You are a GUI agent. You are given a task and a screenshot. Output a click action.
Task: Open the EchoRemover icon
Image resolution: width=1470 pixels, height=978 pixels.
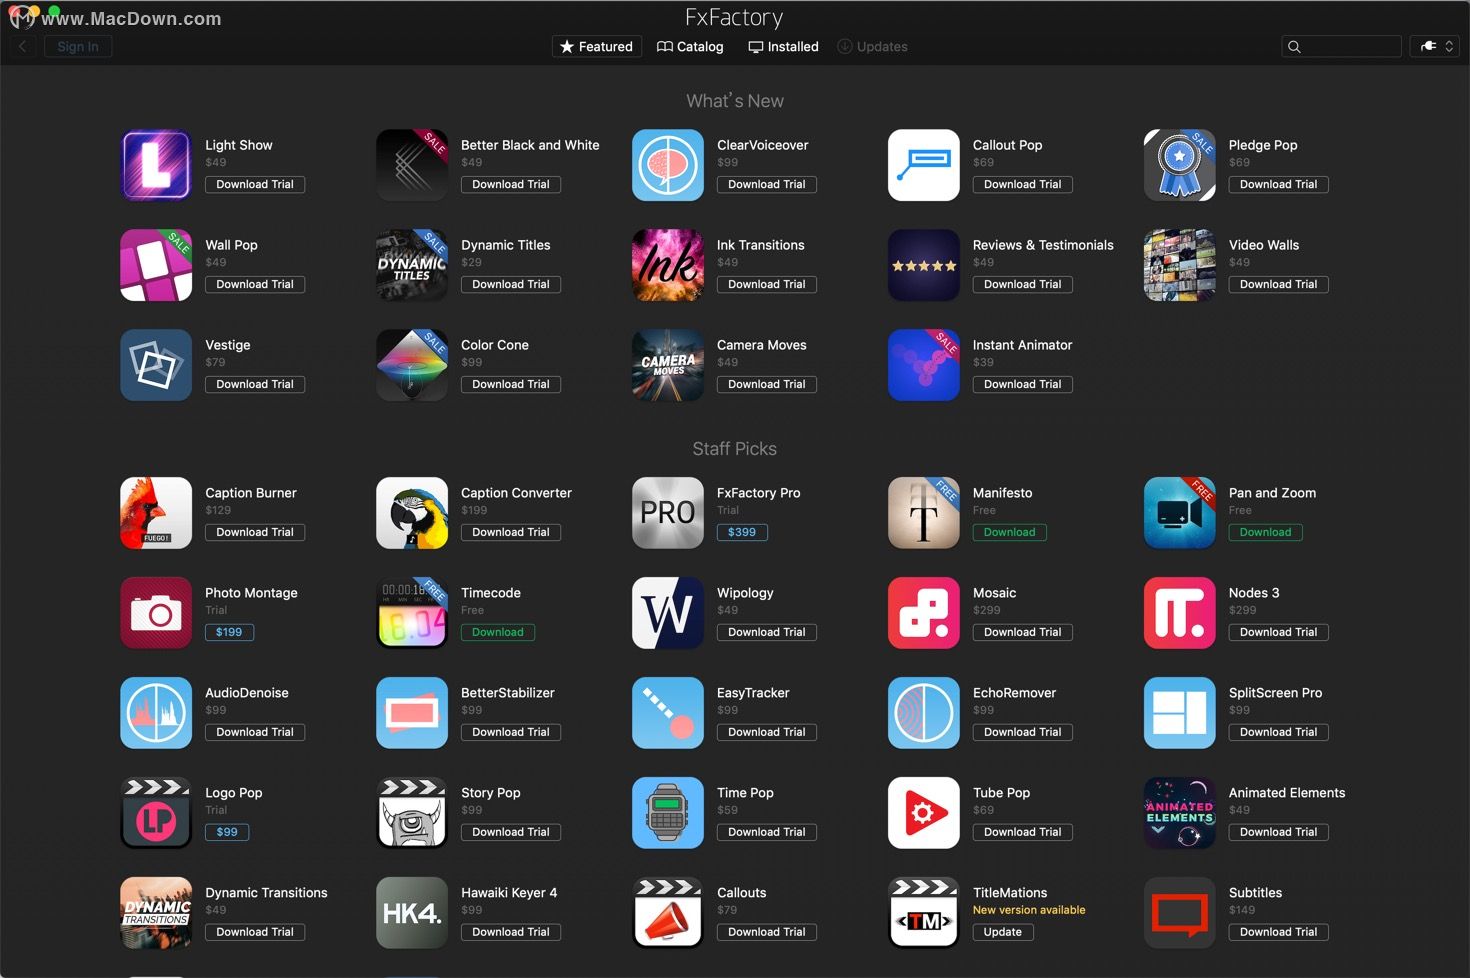pyautogui.click(x=924, y=713)
